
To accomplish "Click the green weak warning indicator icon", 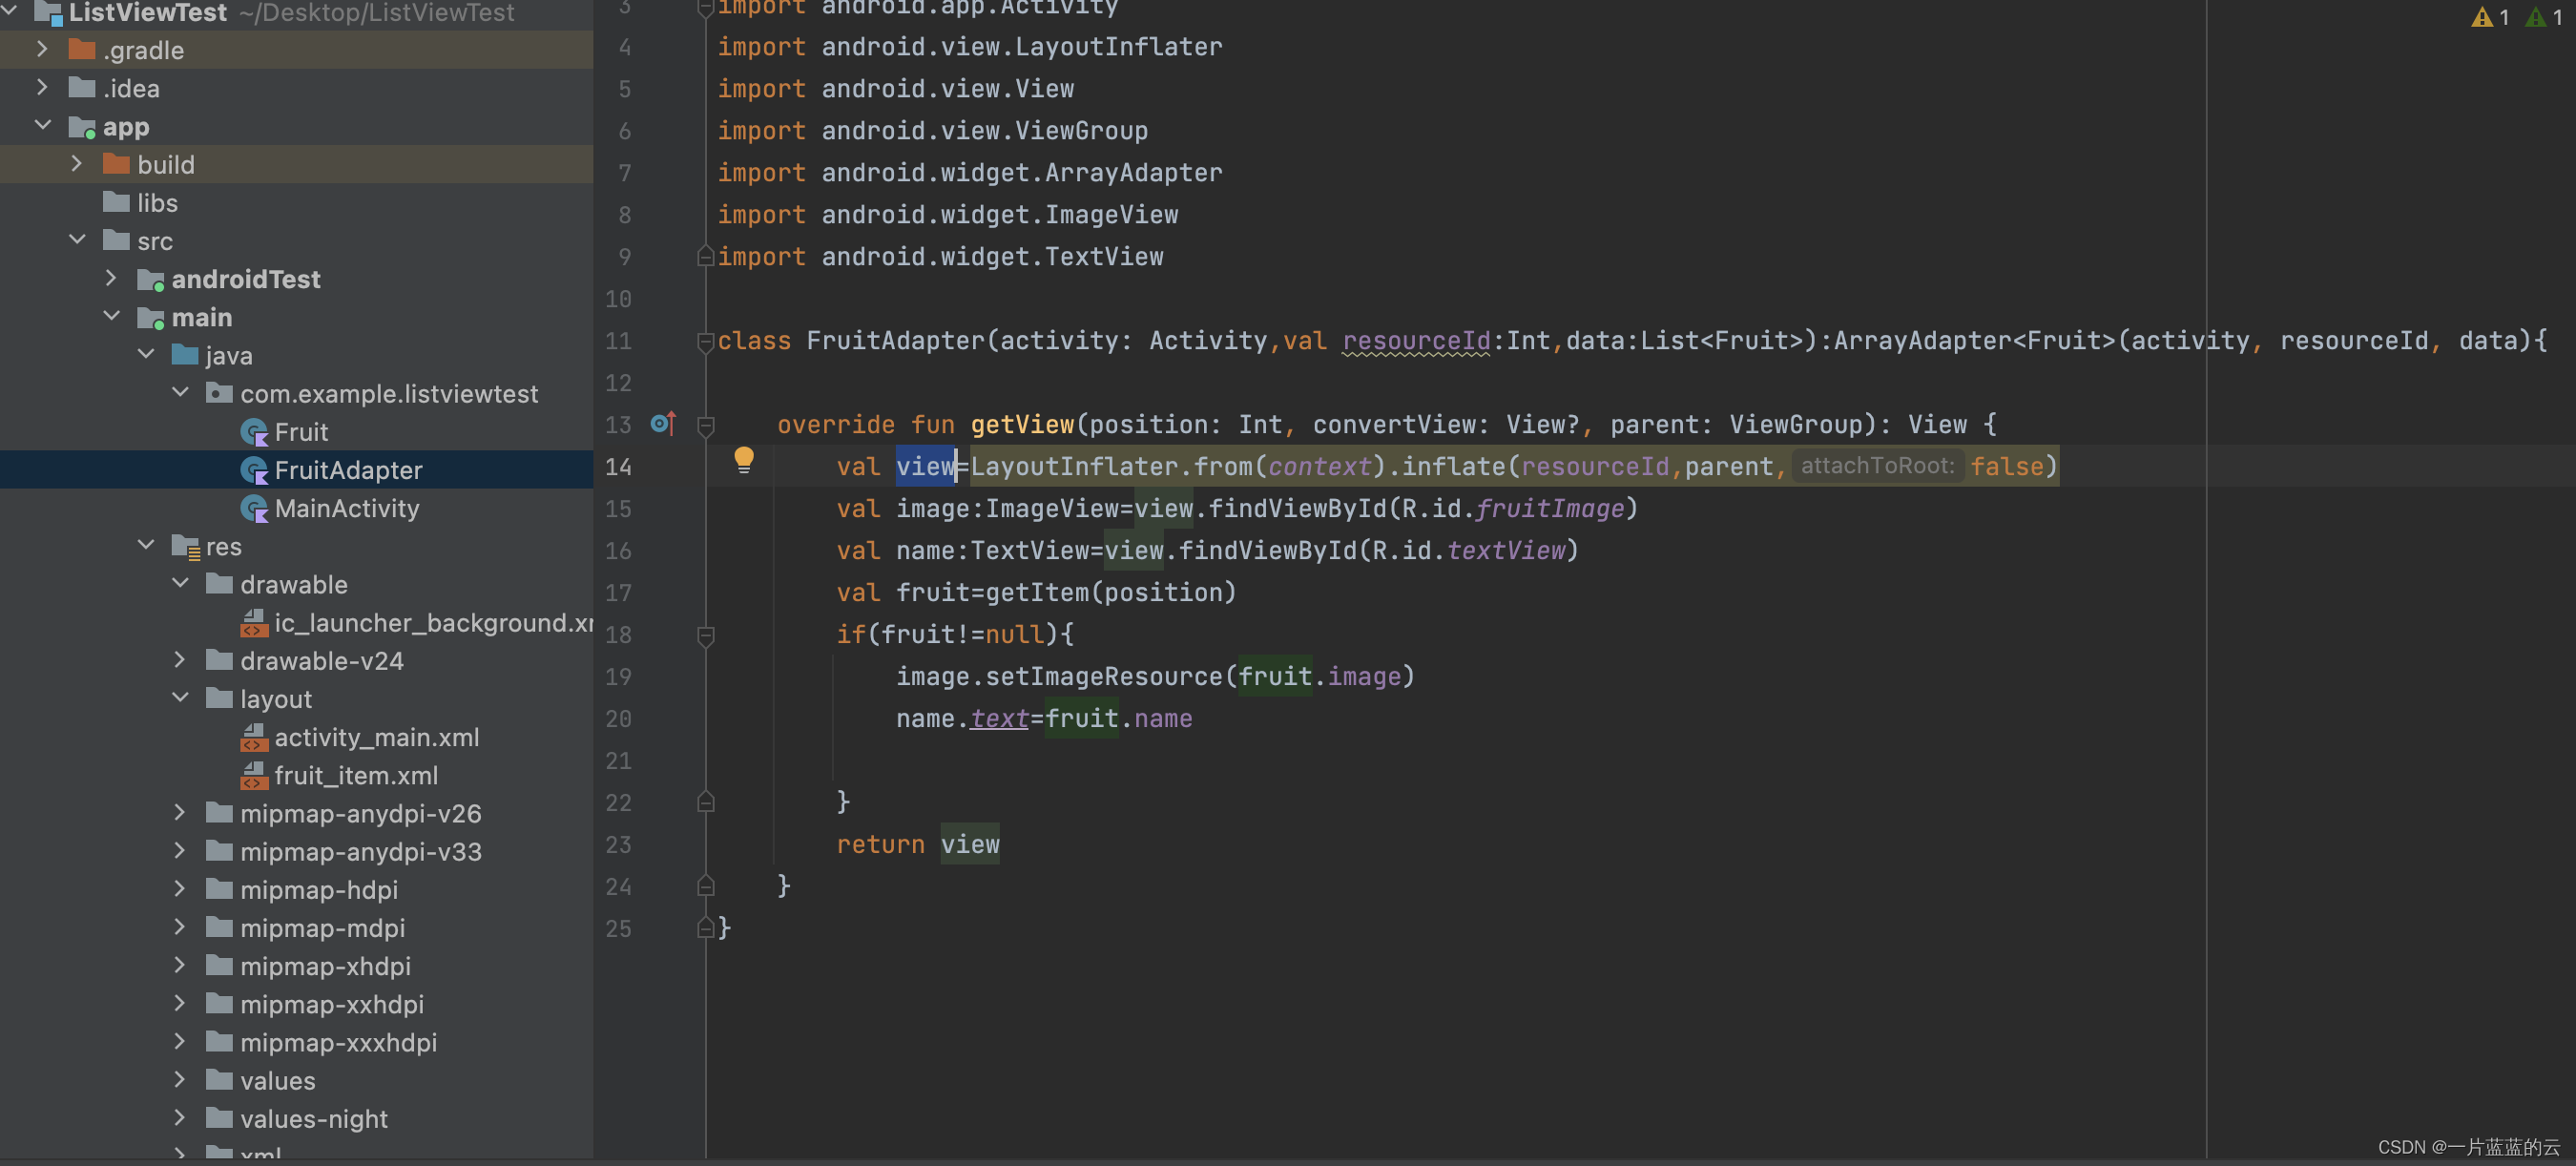I will coord(2535,17).
